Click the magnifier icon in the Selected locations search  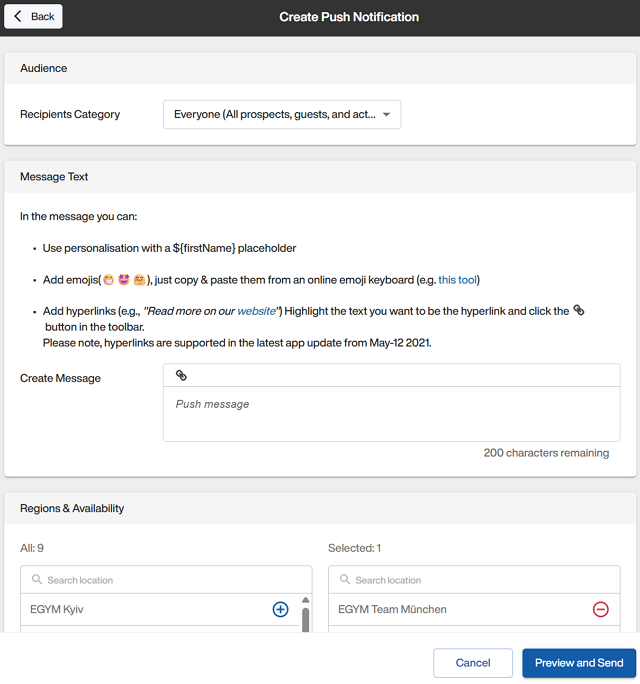[x=345, y=580]
